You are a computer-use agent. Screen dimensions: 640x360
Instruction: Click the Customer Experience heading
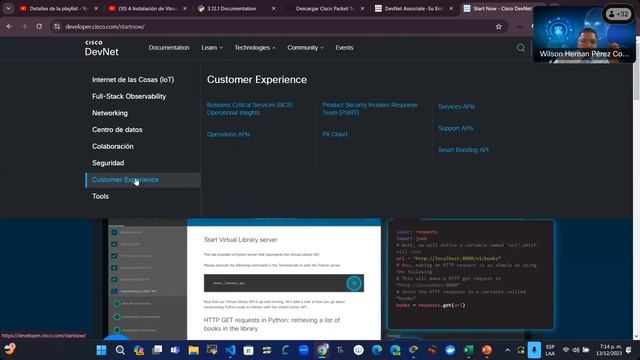click(x=257, y=80)
